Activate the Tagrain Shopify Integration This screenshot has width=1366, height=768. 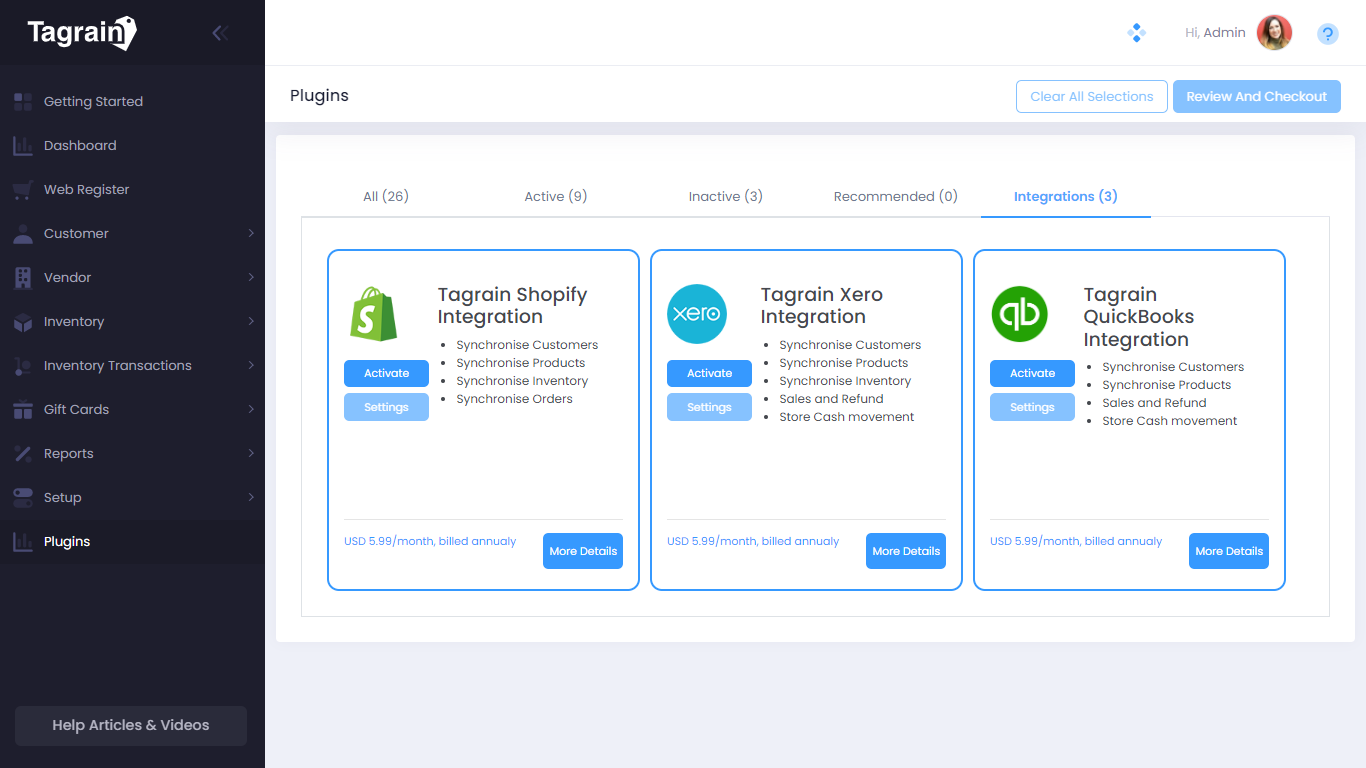pos(386,373)
